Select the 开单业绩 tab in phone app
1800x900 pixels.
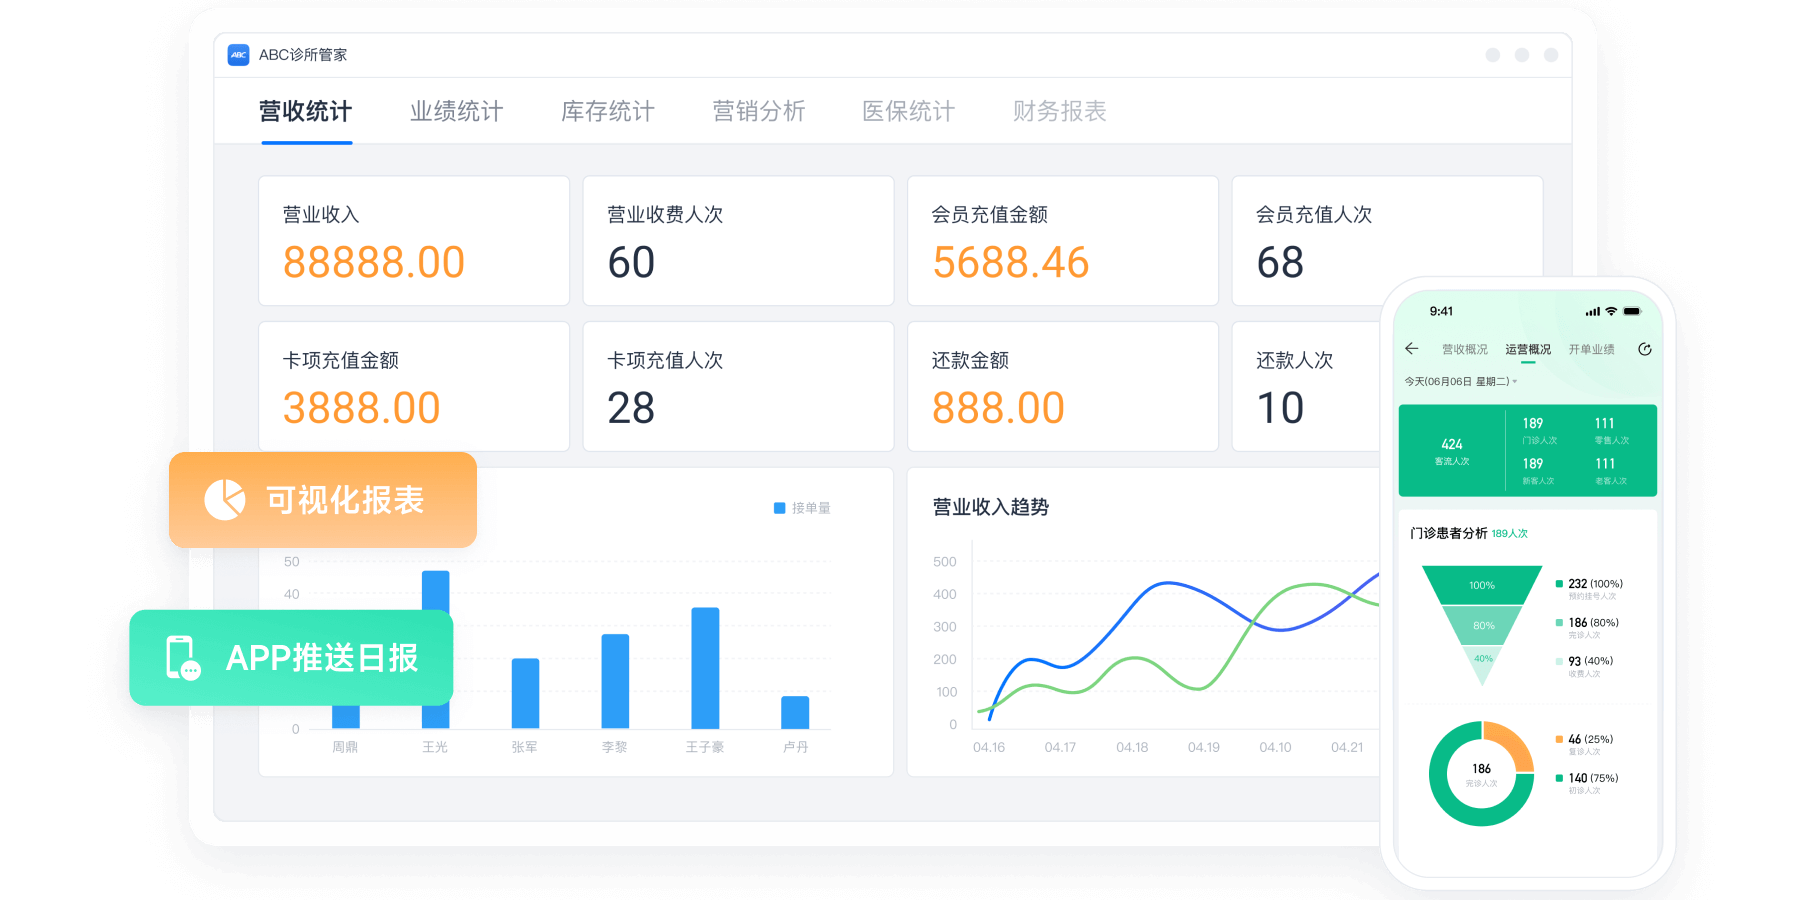(x=1591, y=349)
